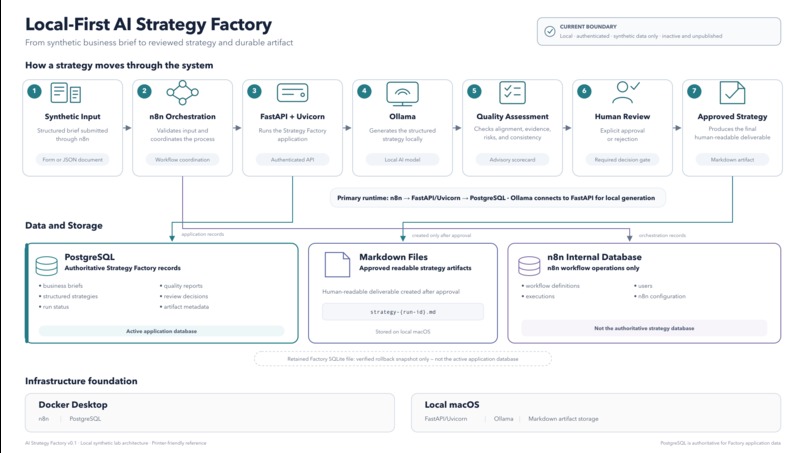Click the Synthetic Input document icon
This screenshot has width=806, height=453.
click(65, 93)
